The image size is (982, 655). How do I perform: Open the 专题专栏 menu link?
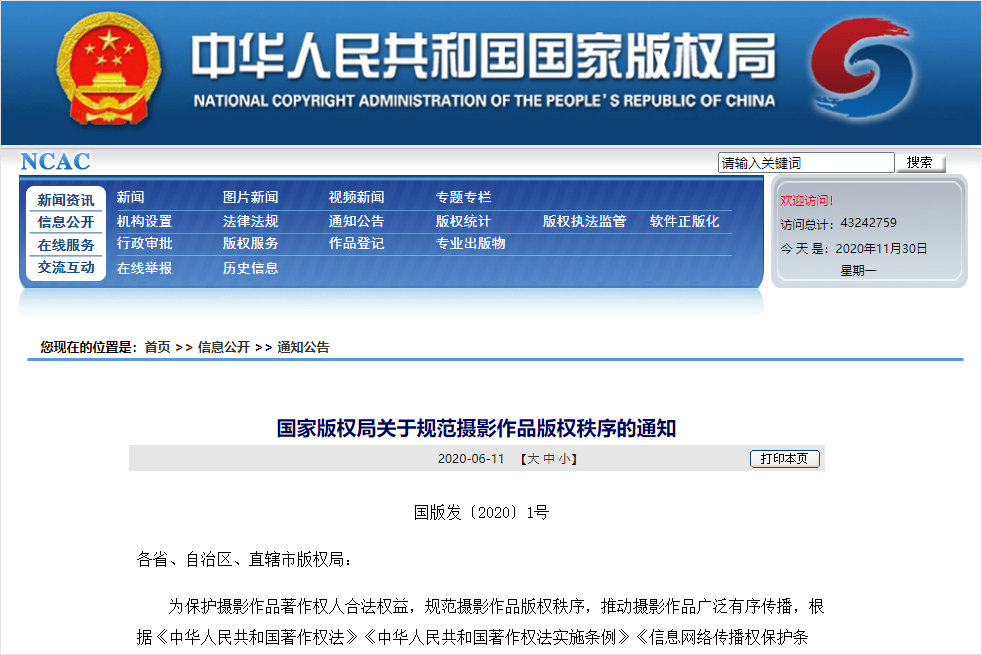pos(463,197)
